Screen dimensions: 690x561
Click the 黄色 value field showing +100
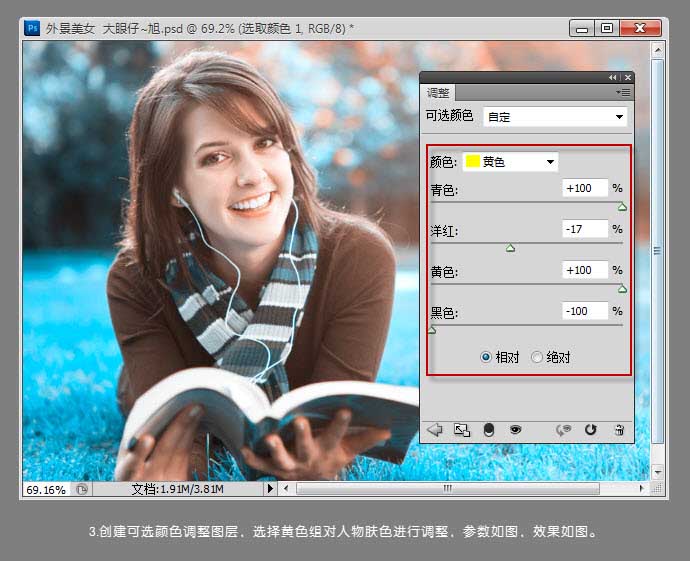[585, 270]
